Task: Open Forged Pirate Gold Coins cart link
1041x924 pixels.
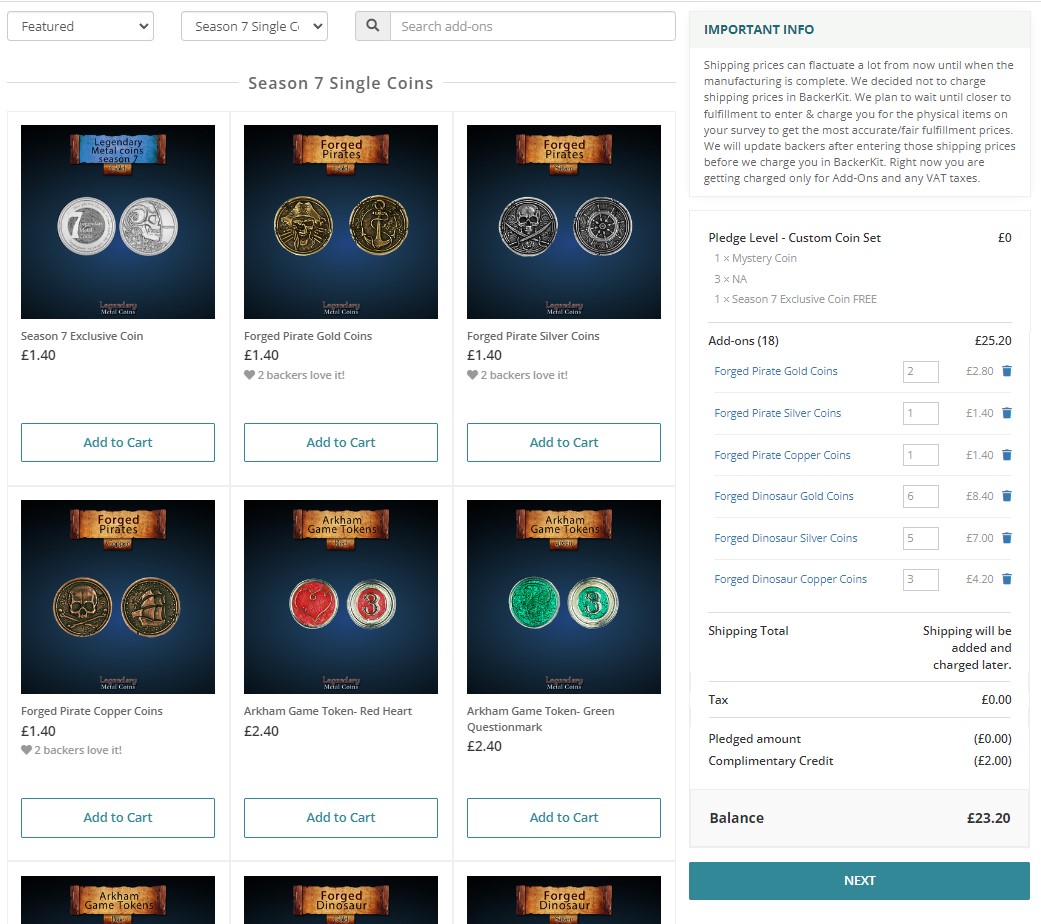Action: click(x=775, y=371)
